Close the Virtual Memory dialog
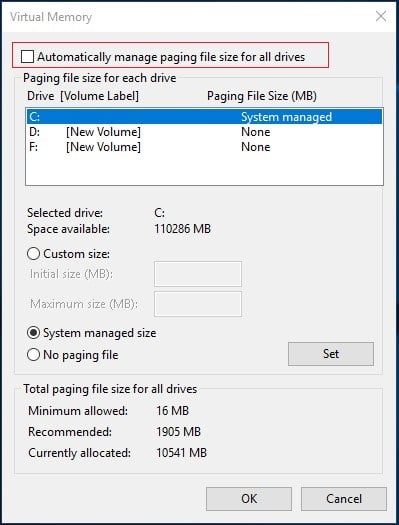The height and width of the screenshot is (525, 399). click(381, 16)
